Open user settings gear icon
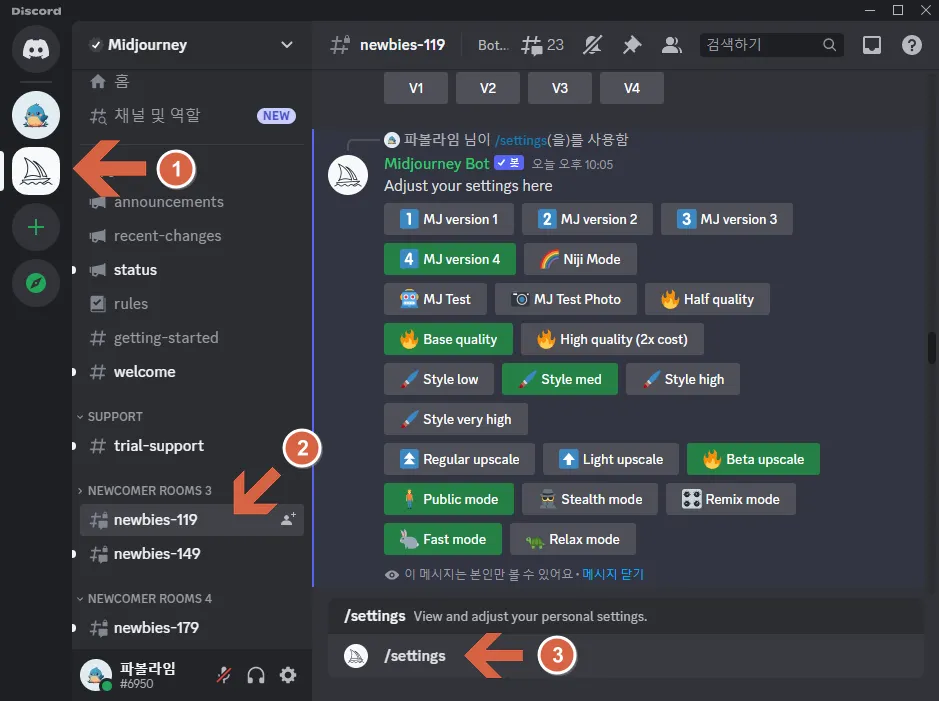The width and height of the screenshot is (939, 701). tap(288, 675)
